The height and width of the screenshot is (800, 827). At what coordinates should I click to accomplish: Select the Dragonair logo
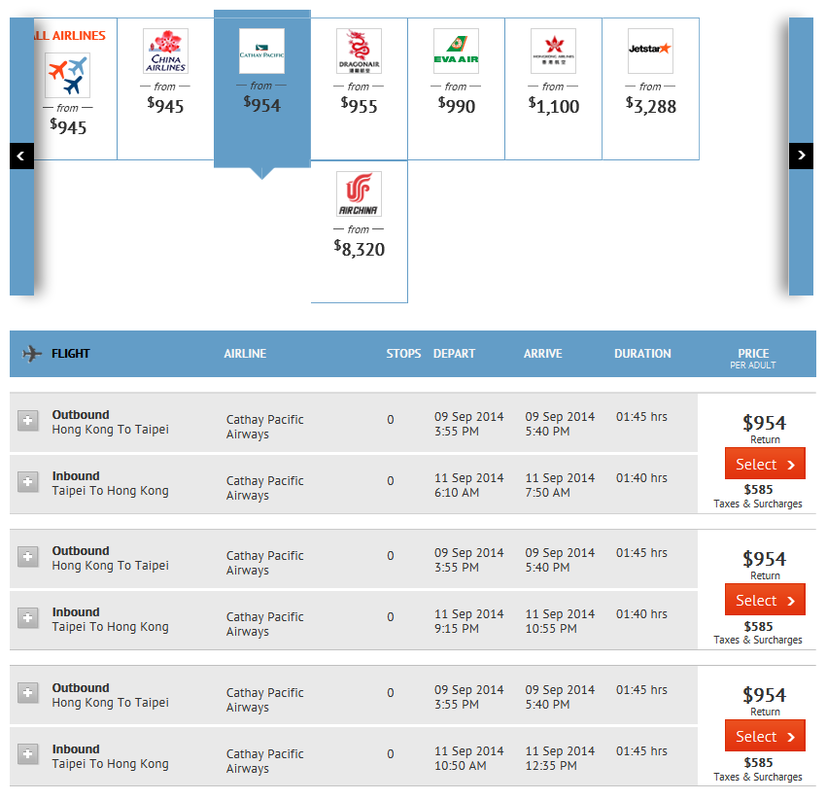358,52
